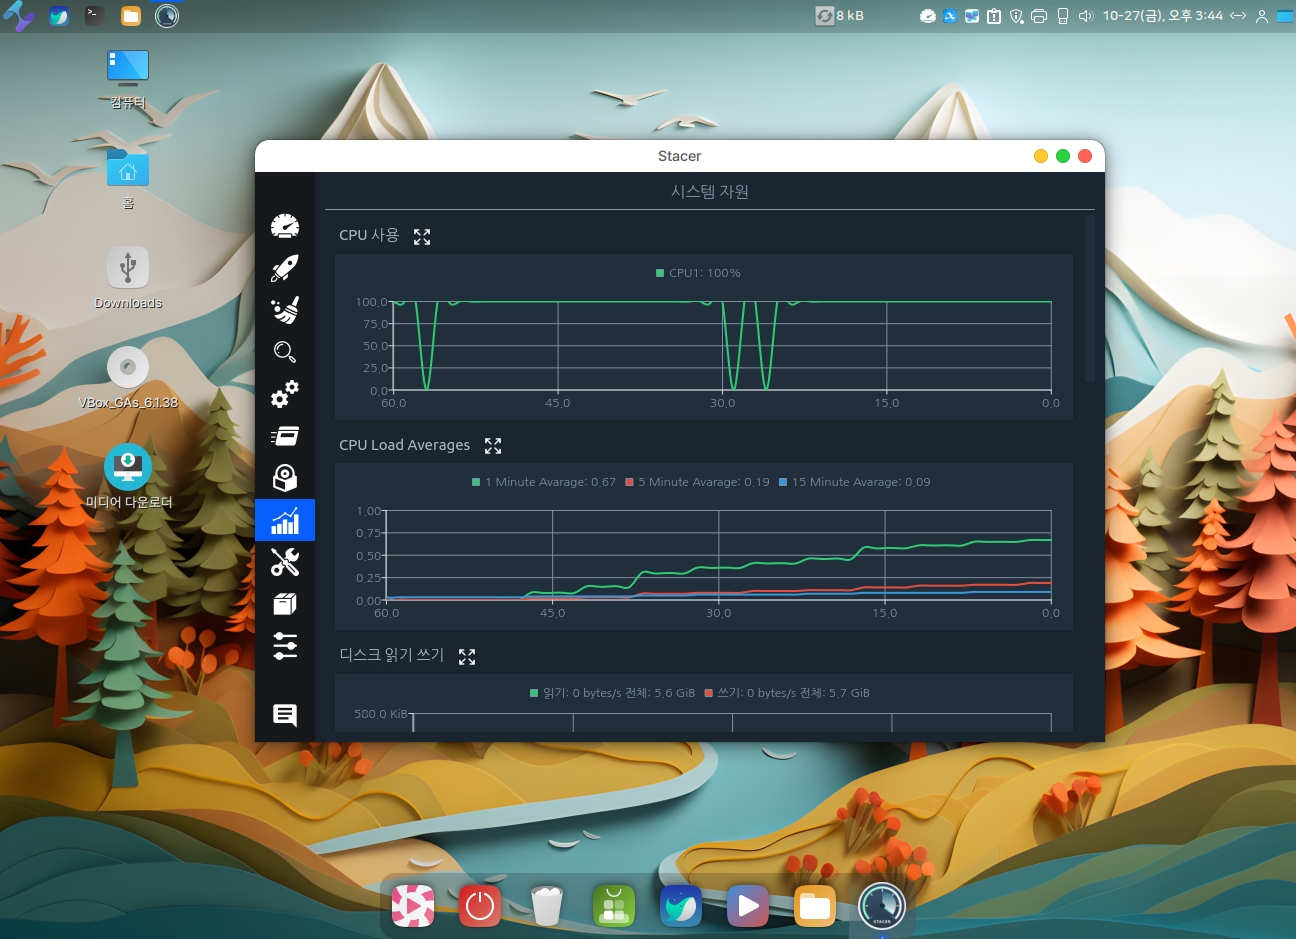The height and width of the screenshot is (939, 1296).
Task: Open the Feedback speech bubble icon
Action: (285, 715)
